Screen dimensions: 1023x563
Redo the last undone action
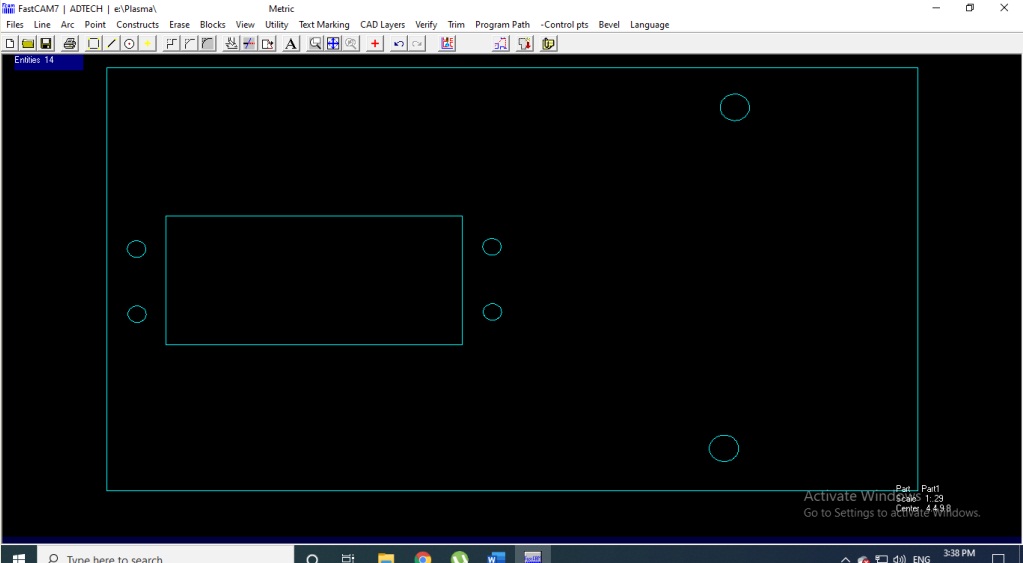click(417, 44)
